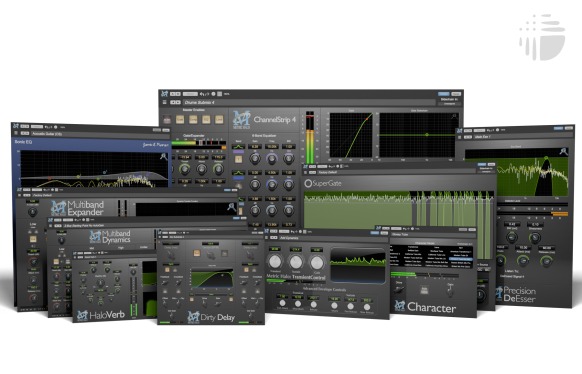The width and height of the screenshot is (582, 374).
Task: Click the first large white knob in TransientControl
Action: 275,261
